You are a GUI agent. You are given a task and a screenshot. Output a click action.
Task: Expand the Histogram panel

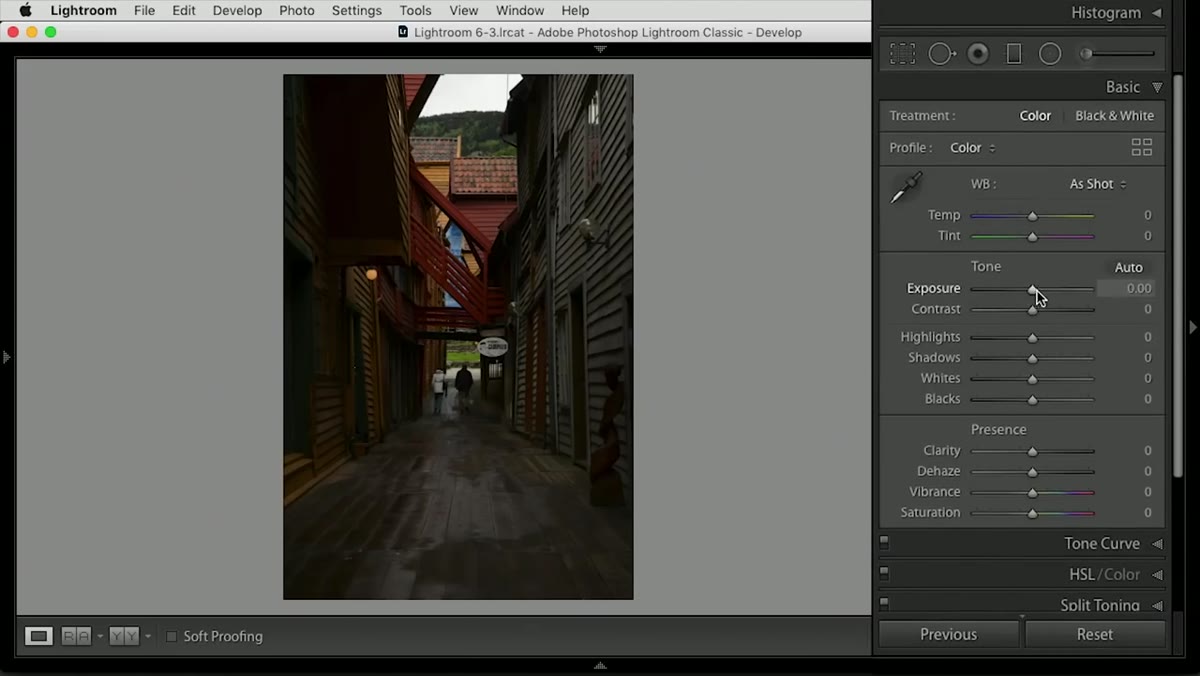point(1157,13)
